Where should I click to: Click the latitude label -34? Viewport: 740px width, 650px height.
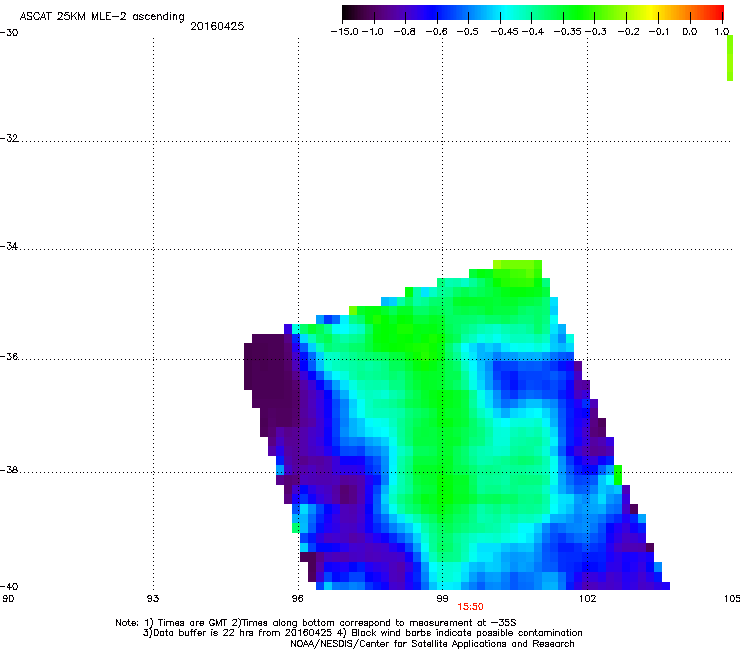(9, 246)
